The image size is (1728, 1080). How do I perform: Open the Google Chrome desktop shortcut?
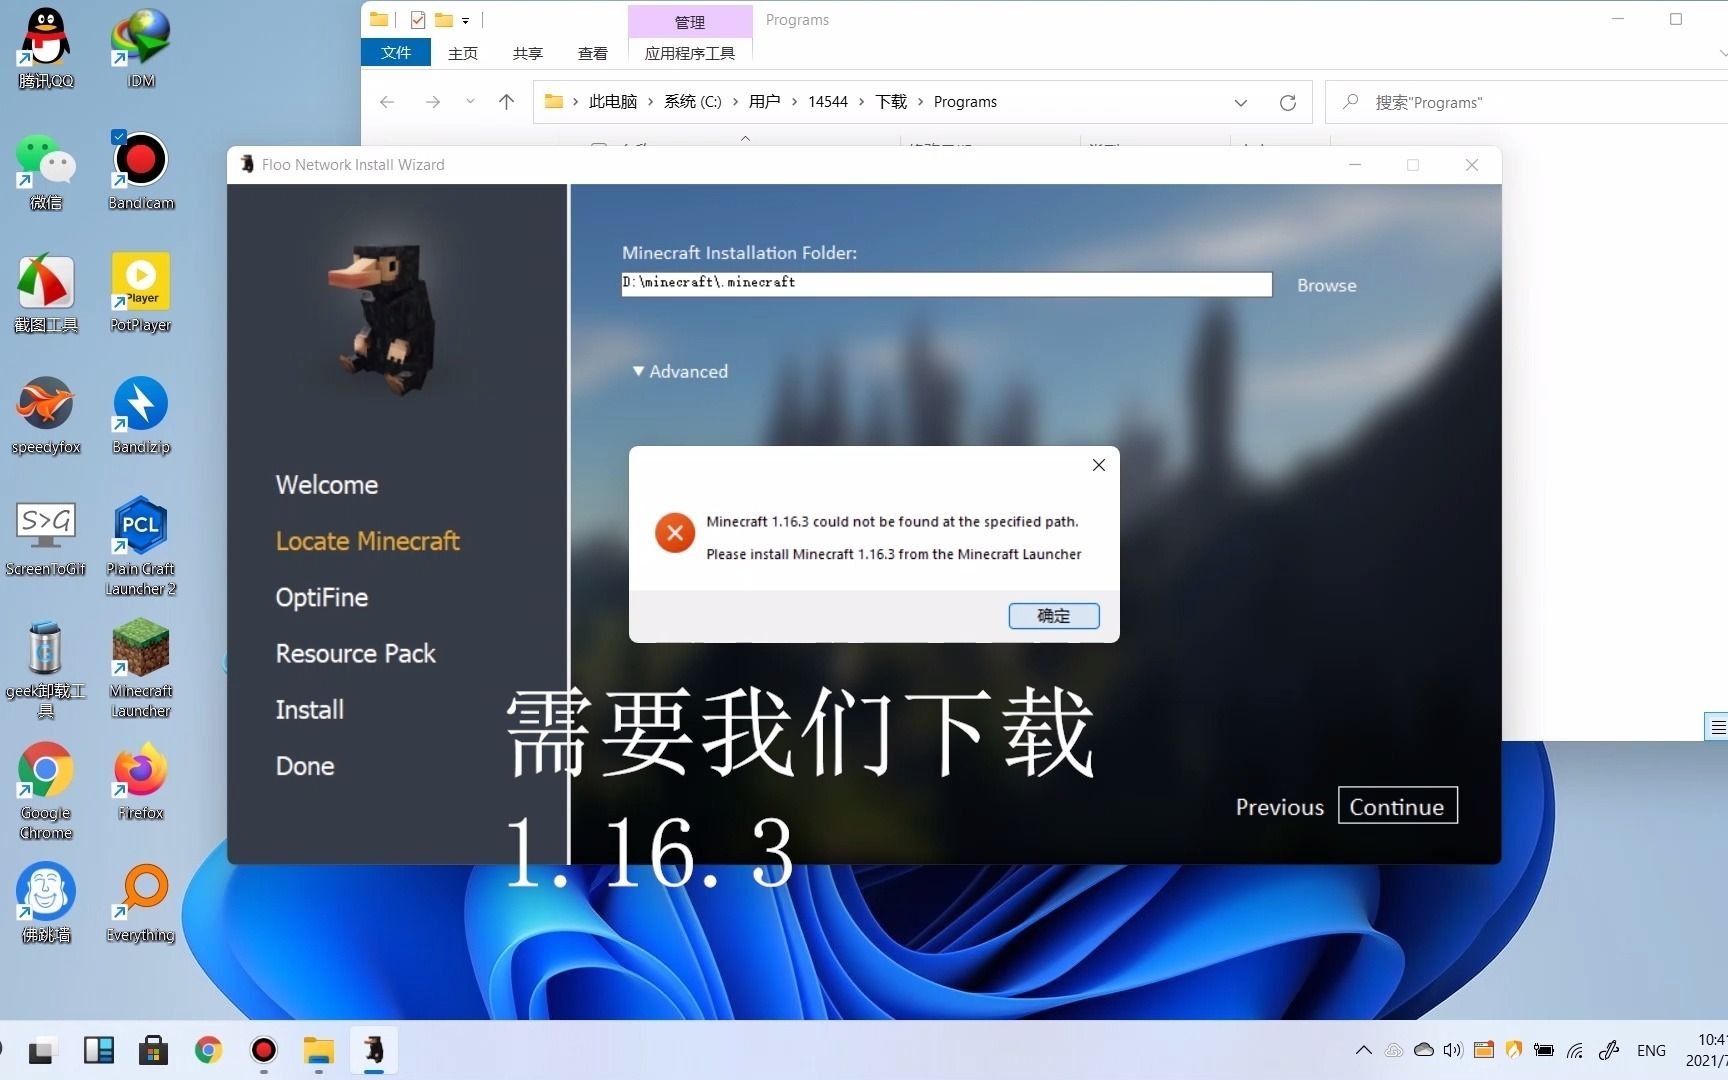point(46,790)
